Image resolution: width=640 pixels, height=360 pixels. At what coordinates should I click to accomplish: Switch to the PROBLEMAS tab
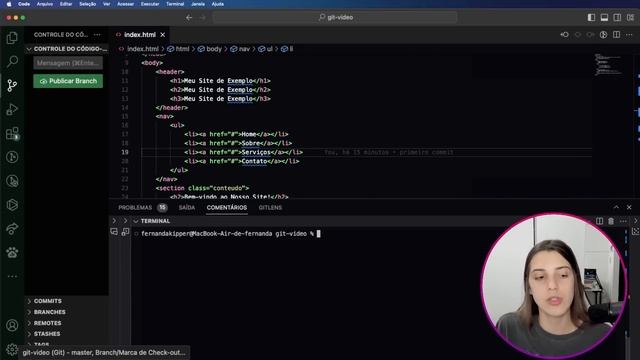tap(135, 207)
